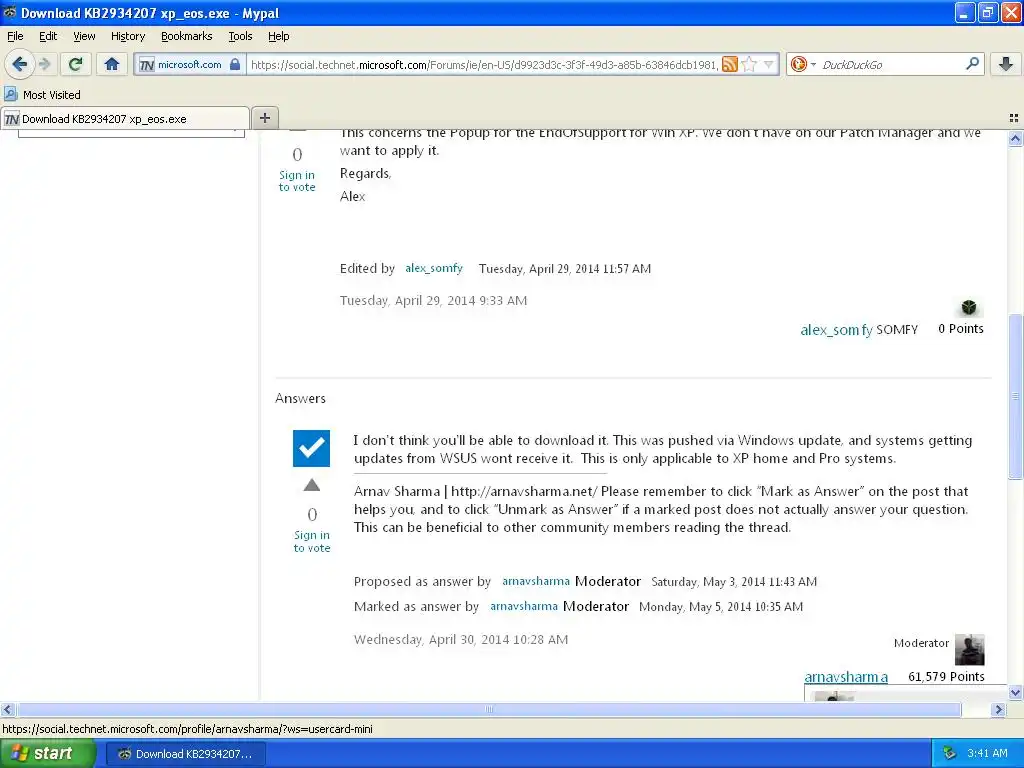The width and height of the screenshot is (1024, 768).
Task: Click the blue marked-as-answer checkmark icon
Action: [312, 448]
